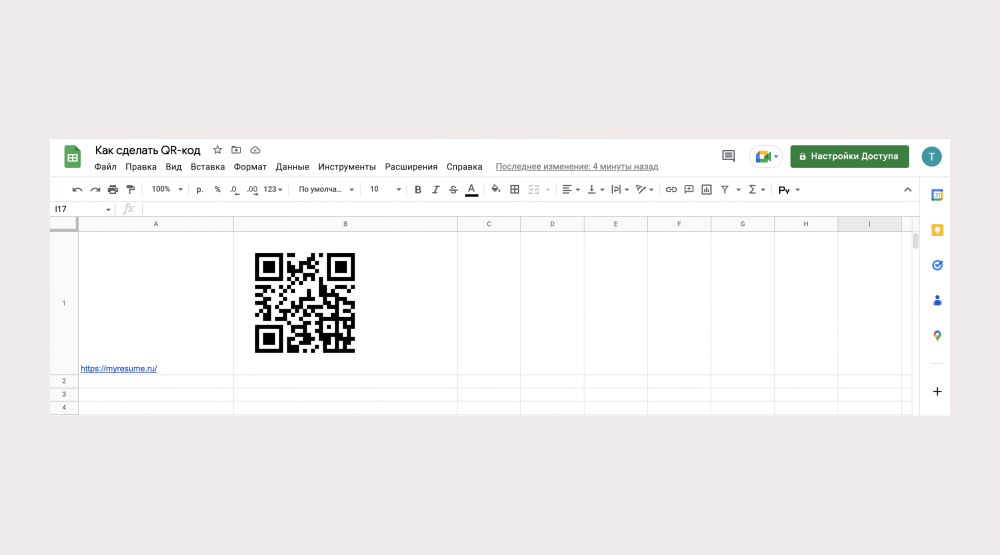This screenshot has width=1000, height=555.
Task: Click the Insert comment icon
Action: pyautogui.click(x=689, y=189)
